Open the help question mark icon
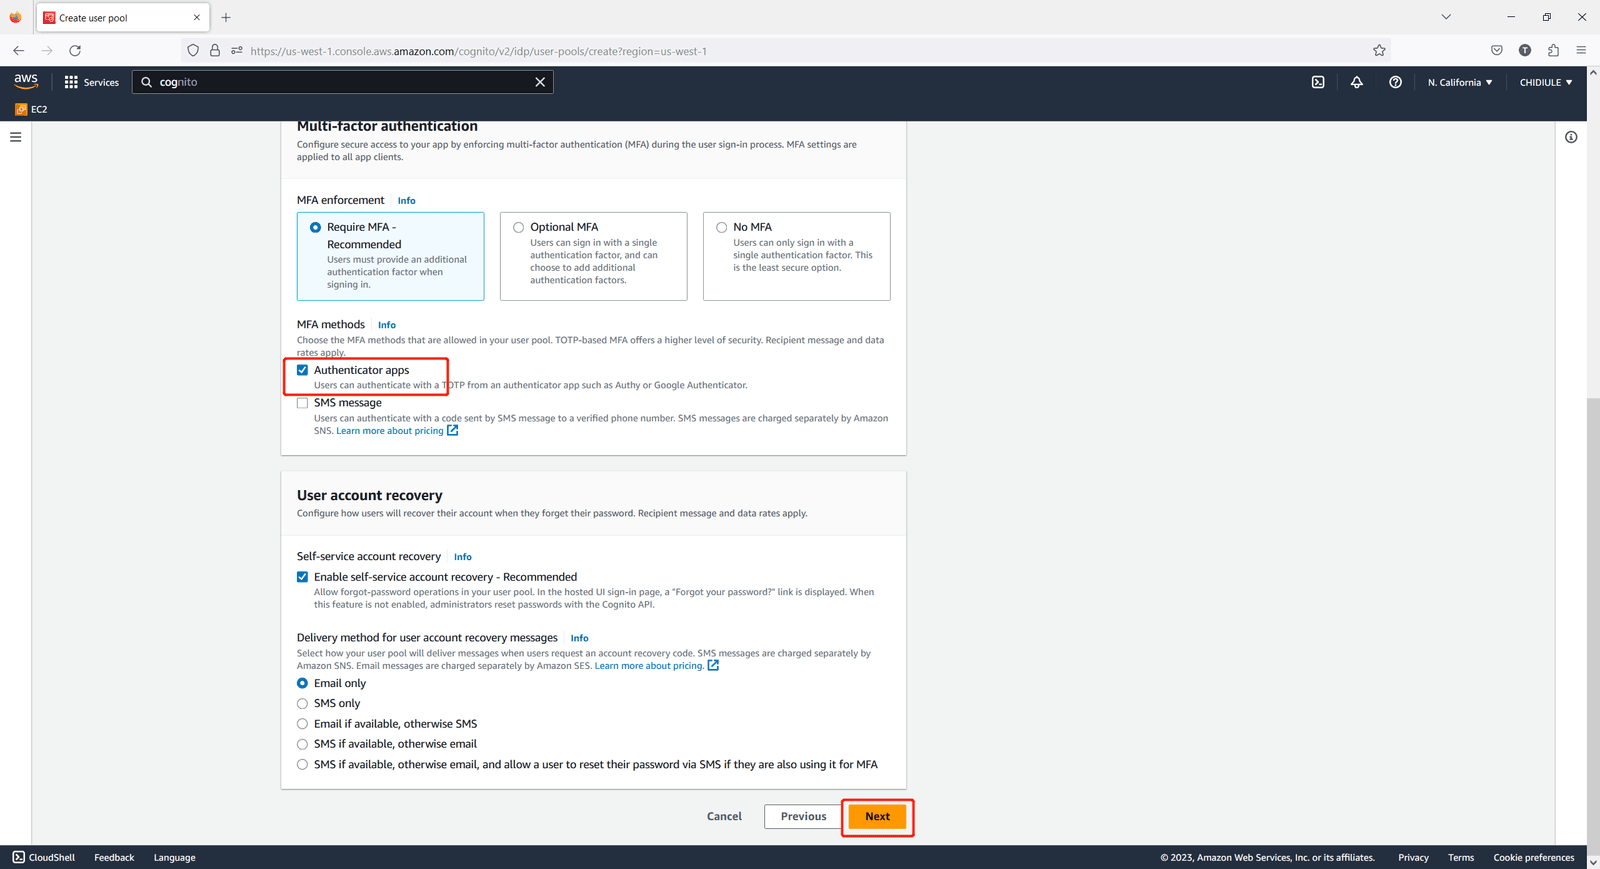 [1395, 82]
